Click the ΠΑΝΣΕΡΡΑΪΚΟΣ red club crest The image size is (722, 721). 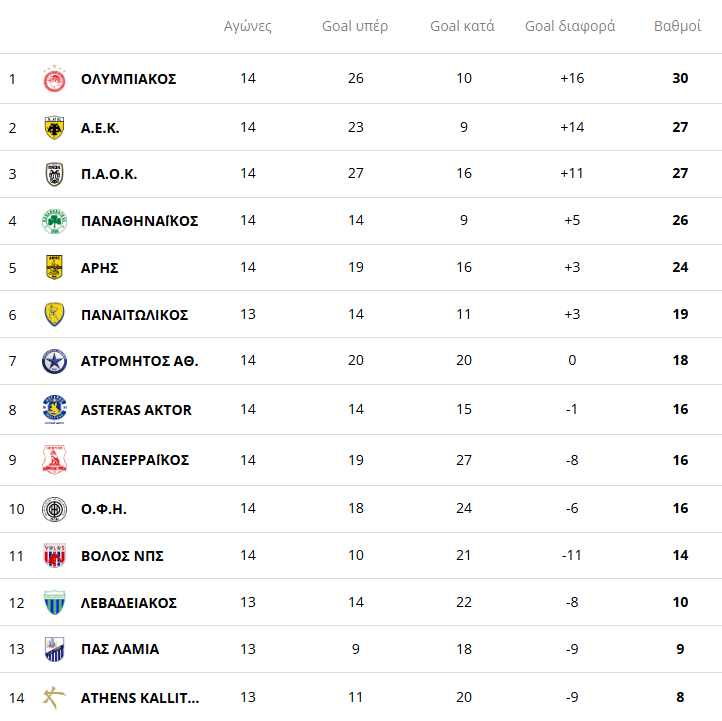coord(54,460)
